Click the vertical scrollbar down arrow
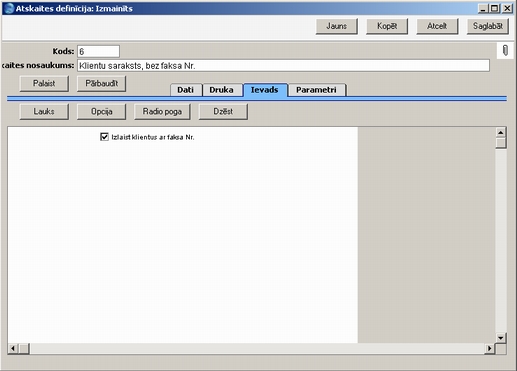 (501, 338)
